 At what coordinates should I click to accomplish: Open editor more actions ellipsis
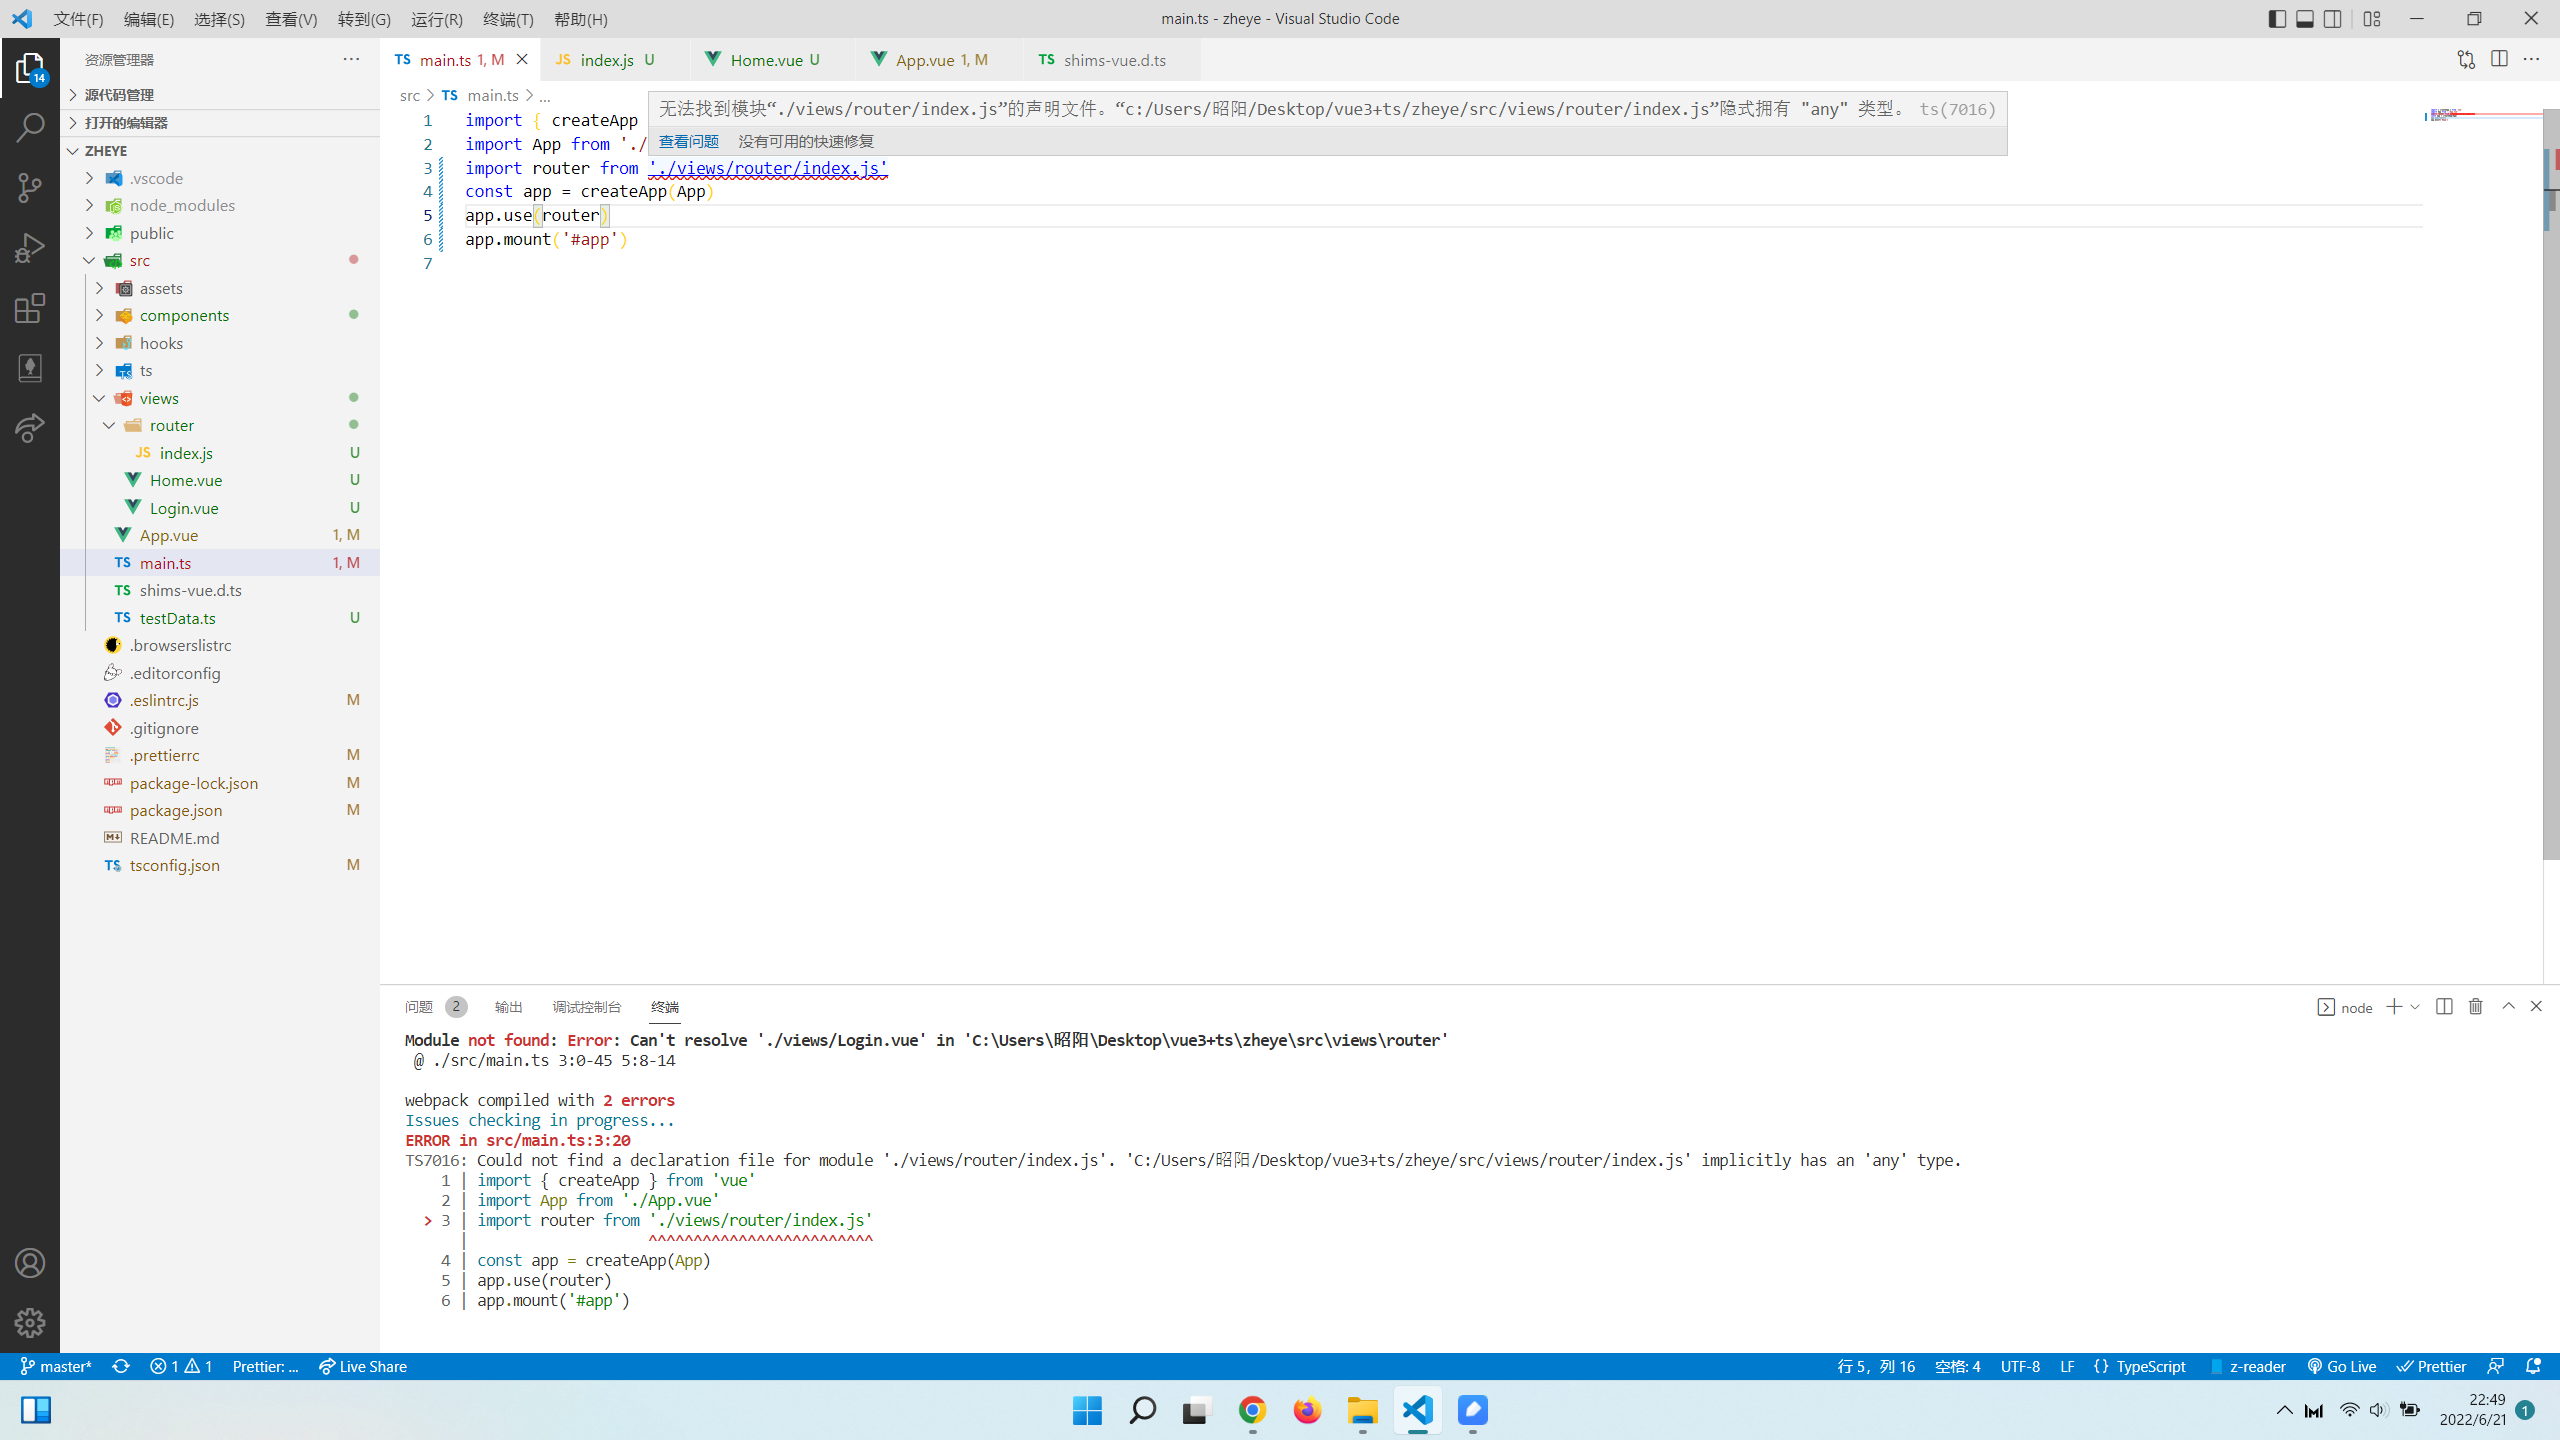point(2531,59)
